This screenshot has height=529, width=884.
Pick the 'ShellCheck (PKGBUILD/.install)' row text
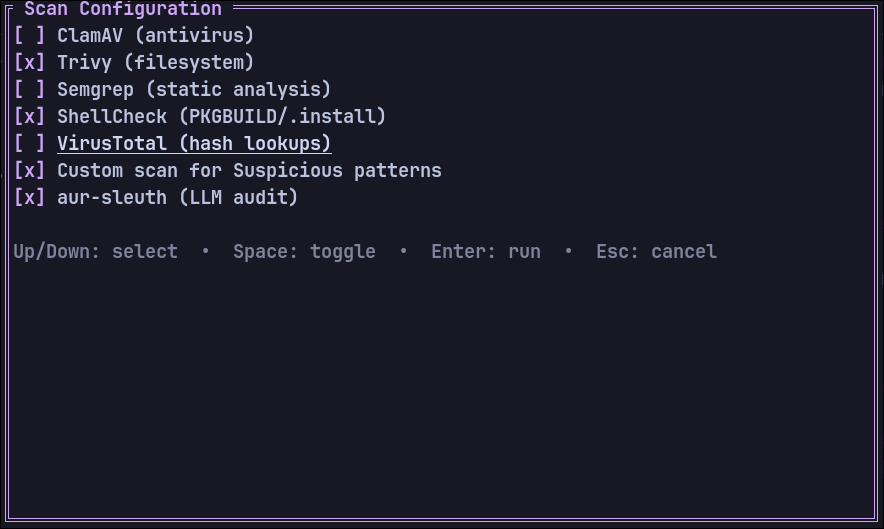click(x=221, y=117)
